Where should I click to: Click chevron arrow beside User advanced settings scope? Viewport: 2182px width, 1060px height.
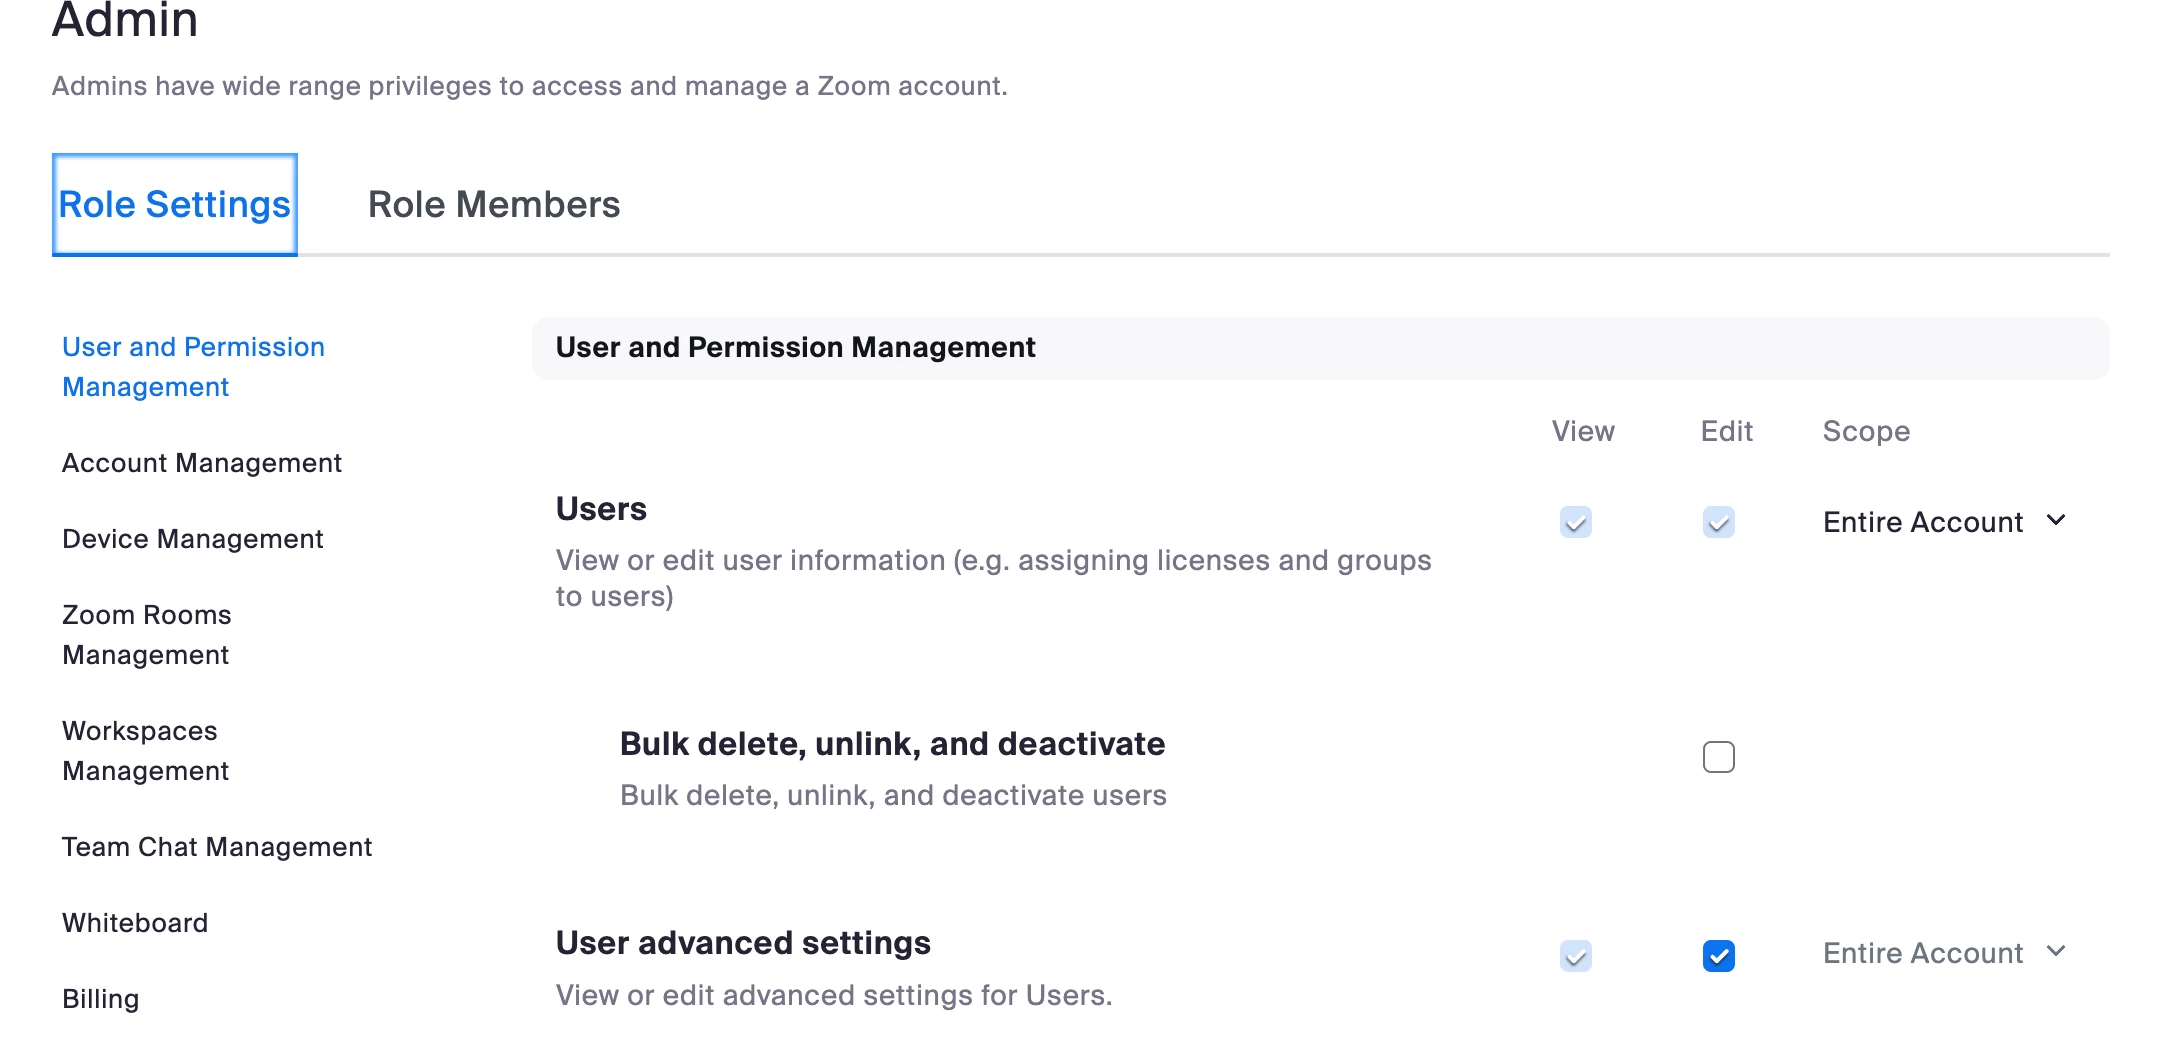click(x=2056, y=951)
